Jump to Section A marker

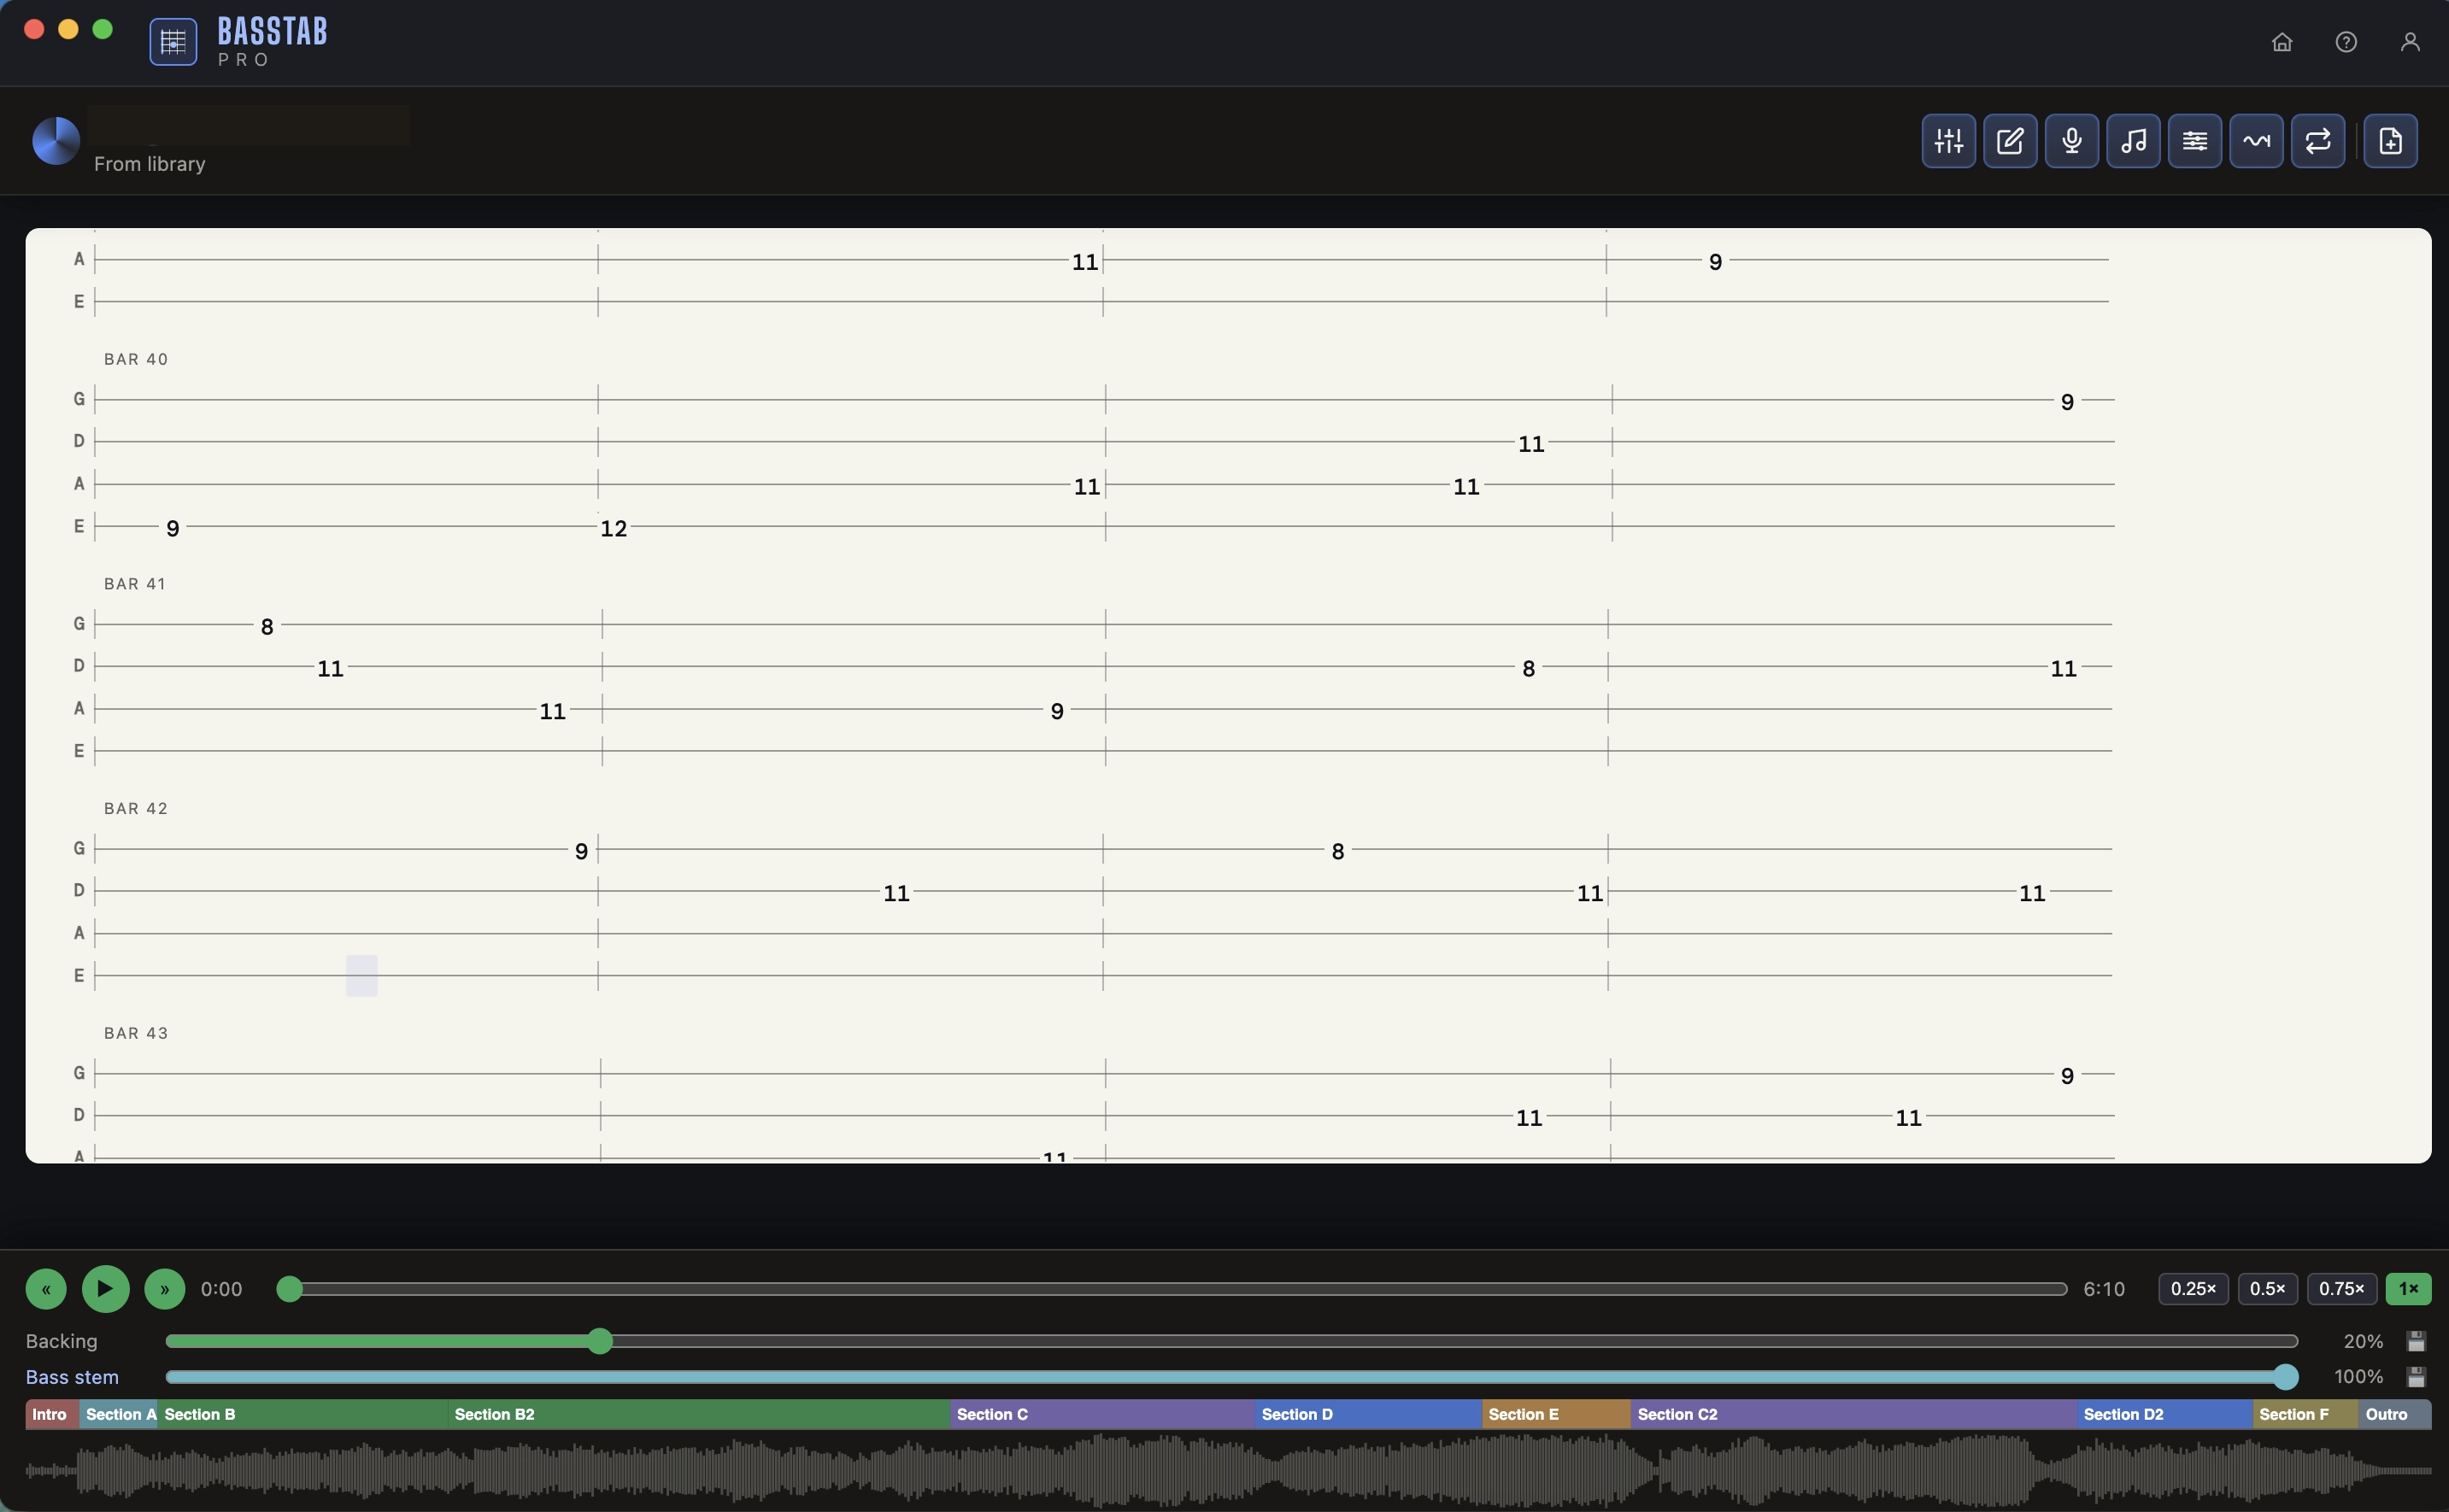click(118, 1414)
